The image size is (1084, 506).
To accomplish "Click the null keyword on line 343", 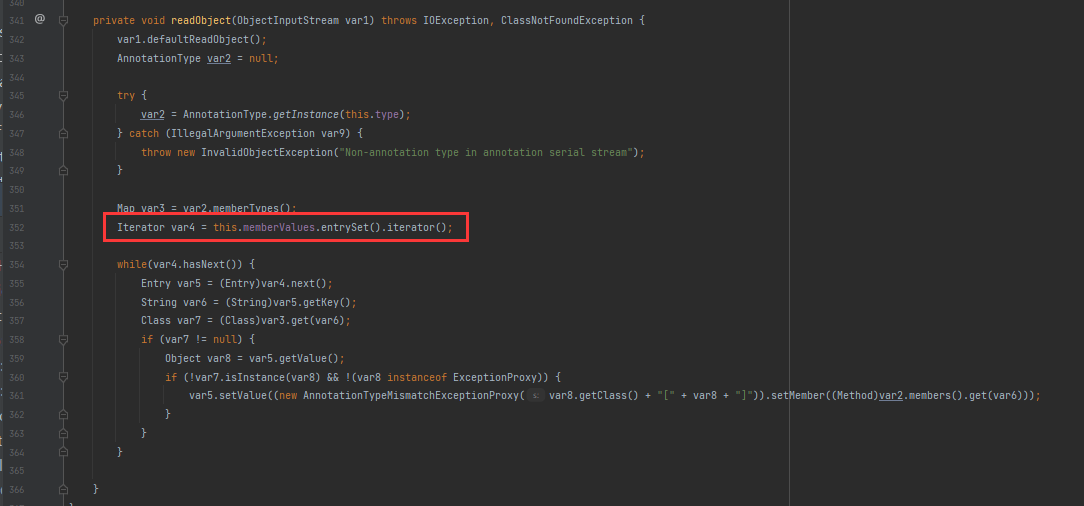I will click(x=261, y=58).
